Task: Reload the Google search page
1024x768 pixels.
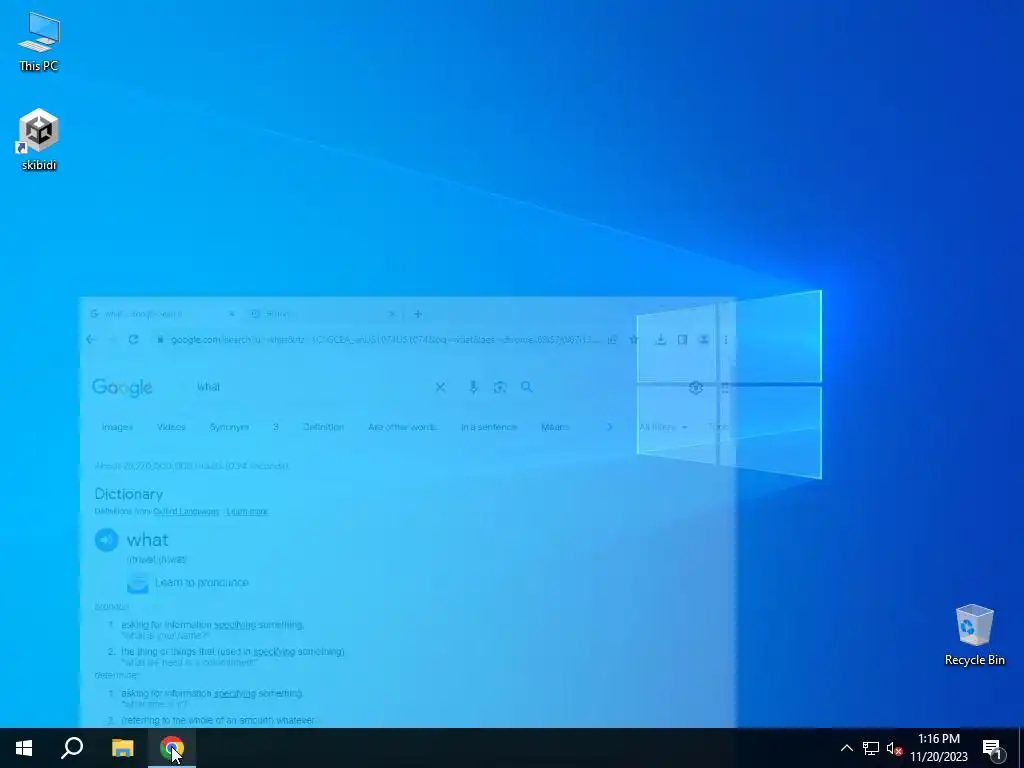Action: tap(133, 340)
